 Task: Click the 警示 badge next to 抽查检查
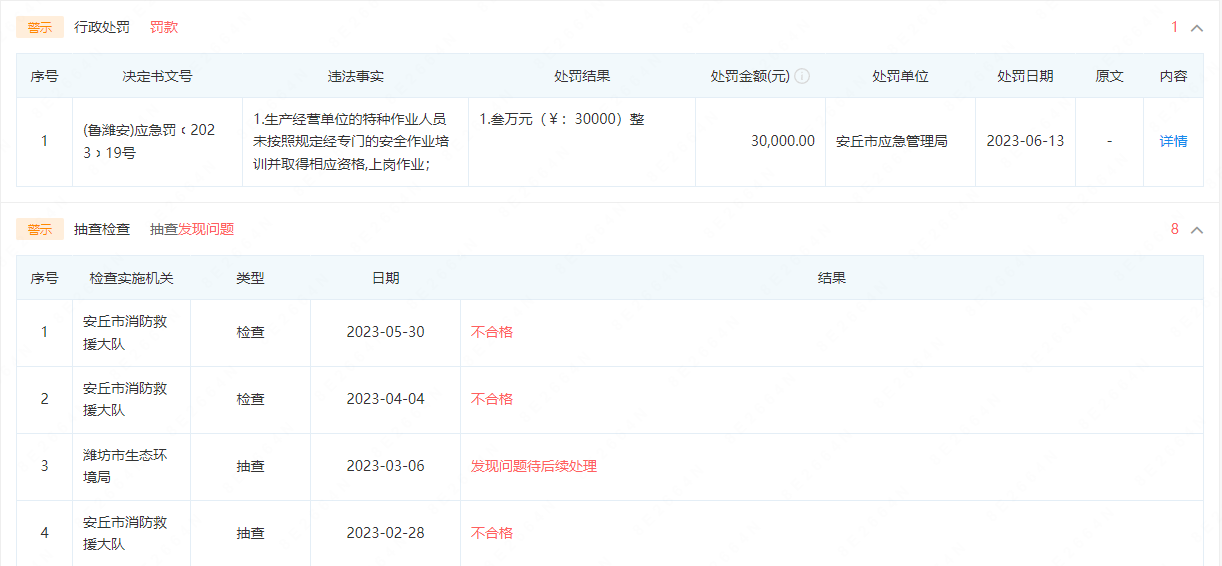40,229
